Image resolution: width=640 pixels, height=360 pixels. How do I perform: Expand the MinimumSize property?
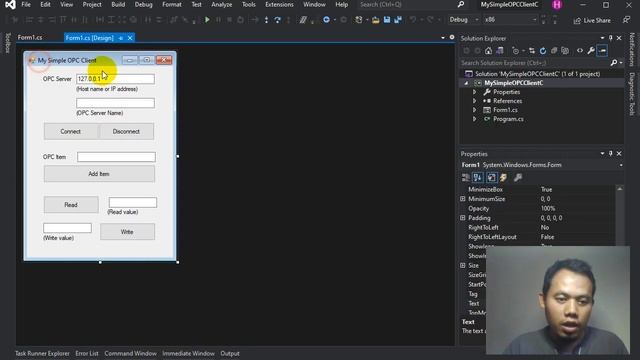pyautogui.click(x=462, y=199)
